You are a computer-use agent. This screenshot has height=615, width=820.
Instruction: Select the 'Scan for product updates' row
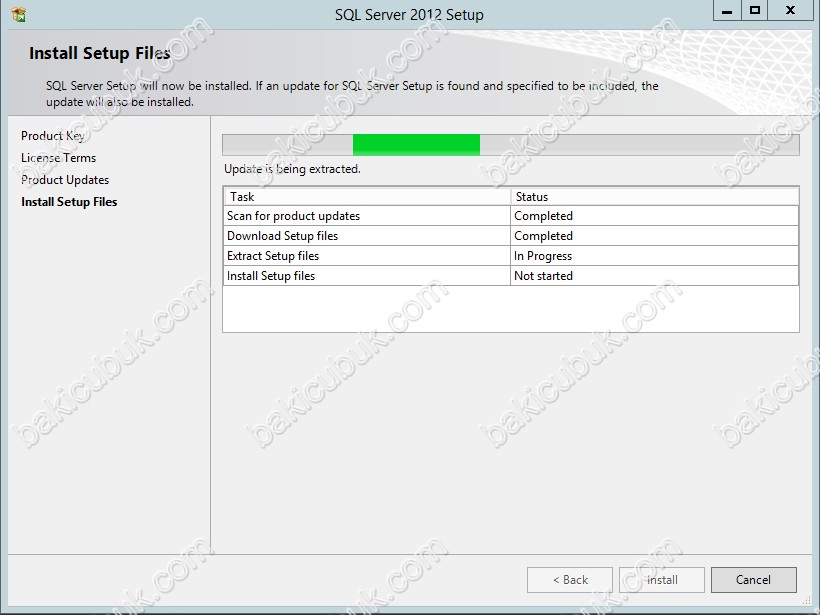[x=511, y=216]
